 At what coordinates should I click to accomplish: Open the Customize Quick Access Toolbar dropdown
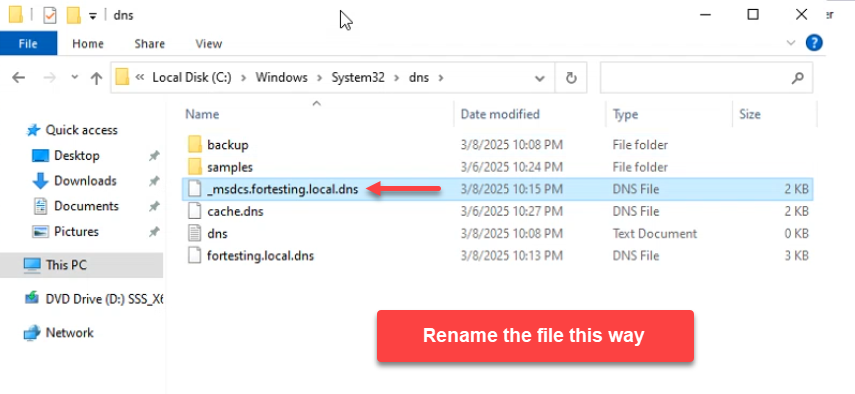tap(93, 16)
